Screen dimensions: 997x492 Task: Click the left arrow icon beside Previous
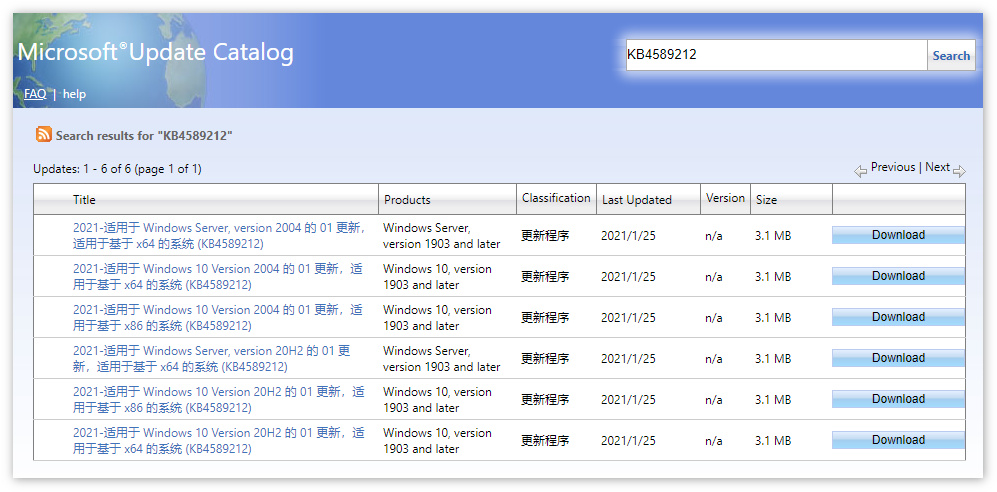[860, 171]
